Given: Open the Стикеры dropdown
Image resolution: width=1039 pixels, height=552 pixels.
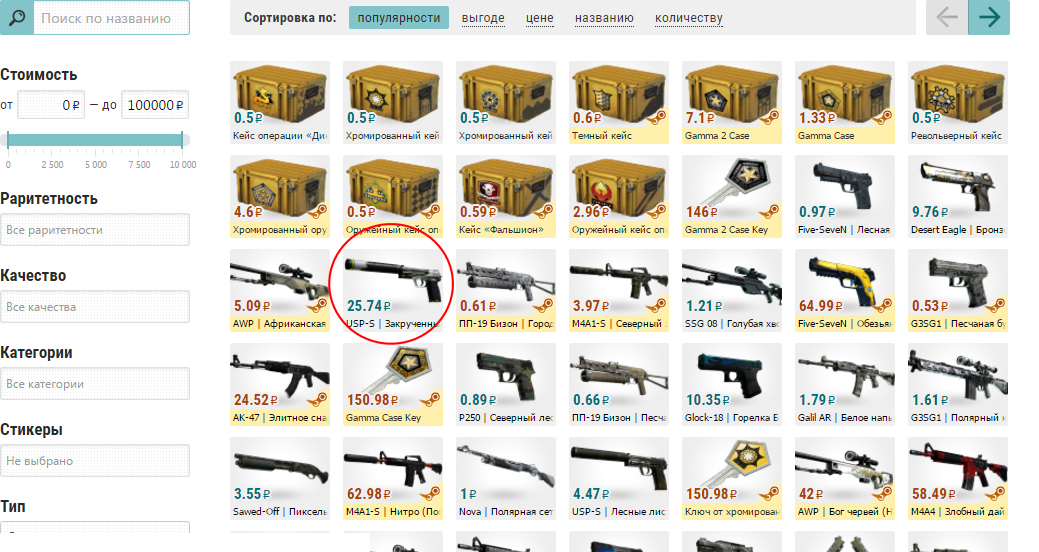Looking at the screenshot, I should coord(95,461).
